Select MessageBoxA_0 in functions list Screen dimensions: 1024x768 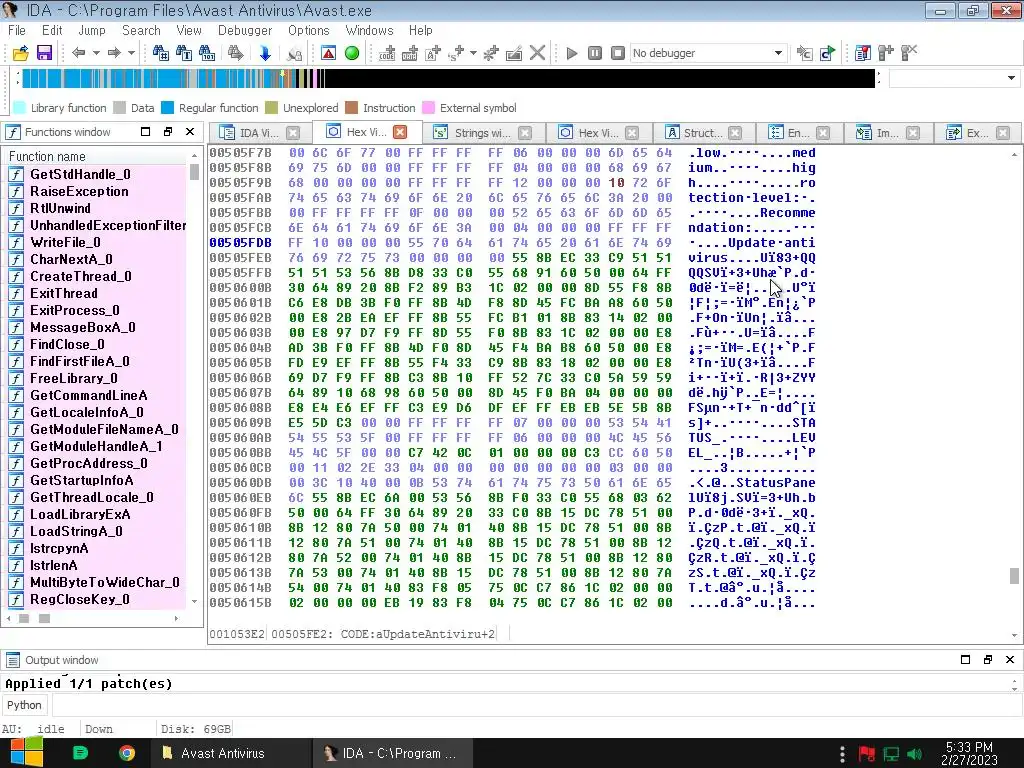[x=82, y=327]
